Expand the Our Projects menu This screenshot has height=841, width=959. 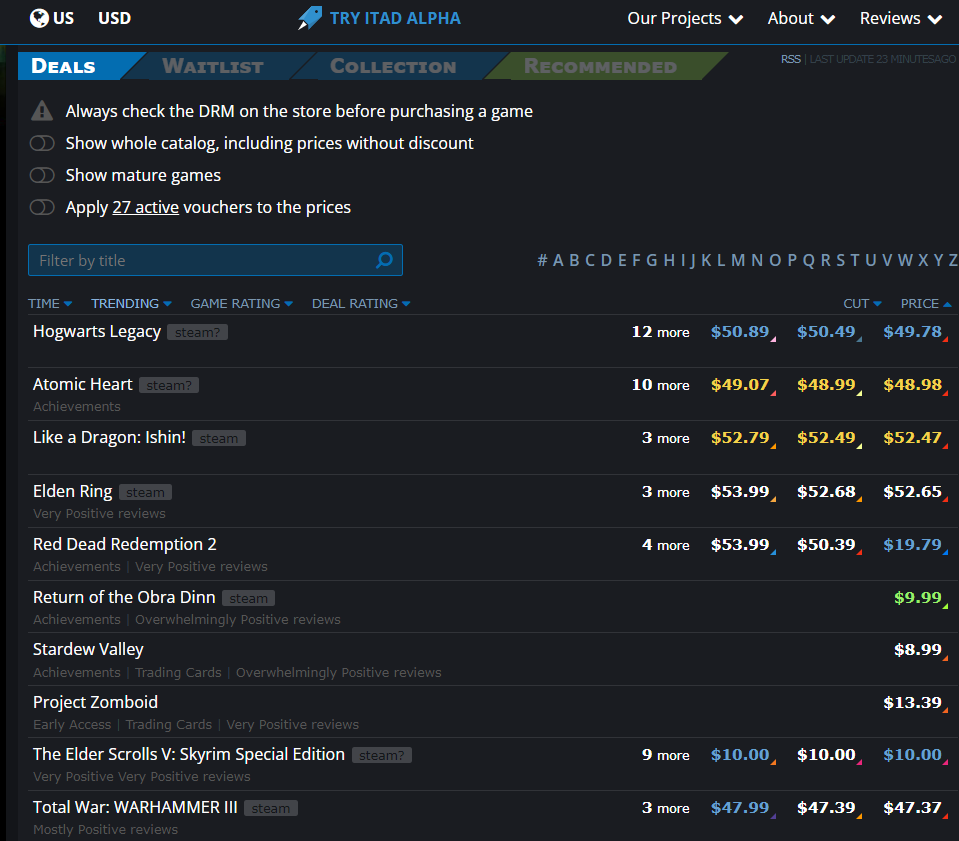(x=685, y=18)
